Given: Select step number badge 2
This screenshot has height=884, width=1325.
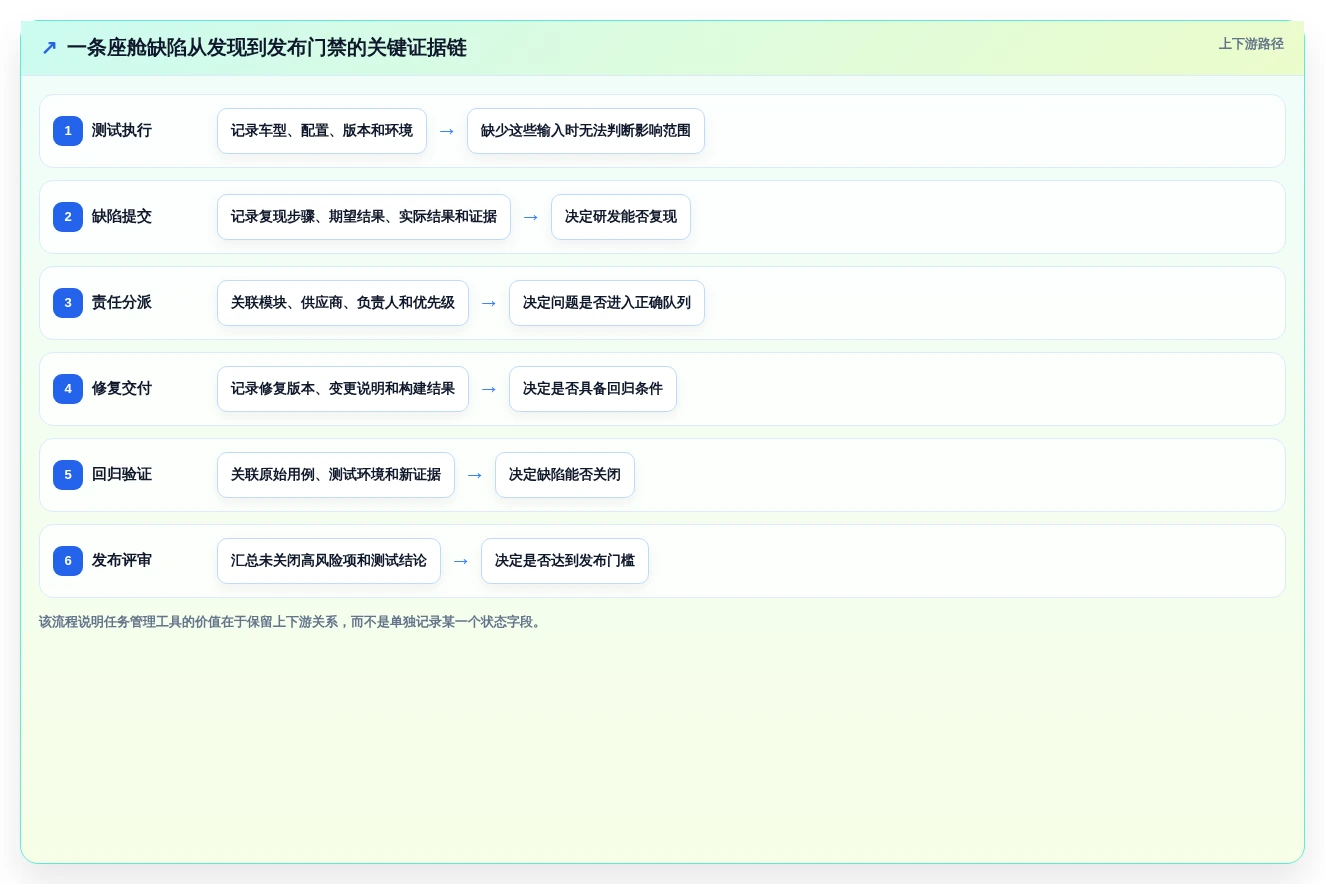Looking at the screenshot, I should [68, 217].
